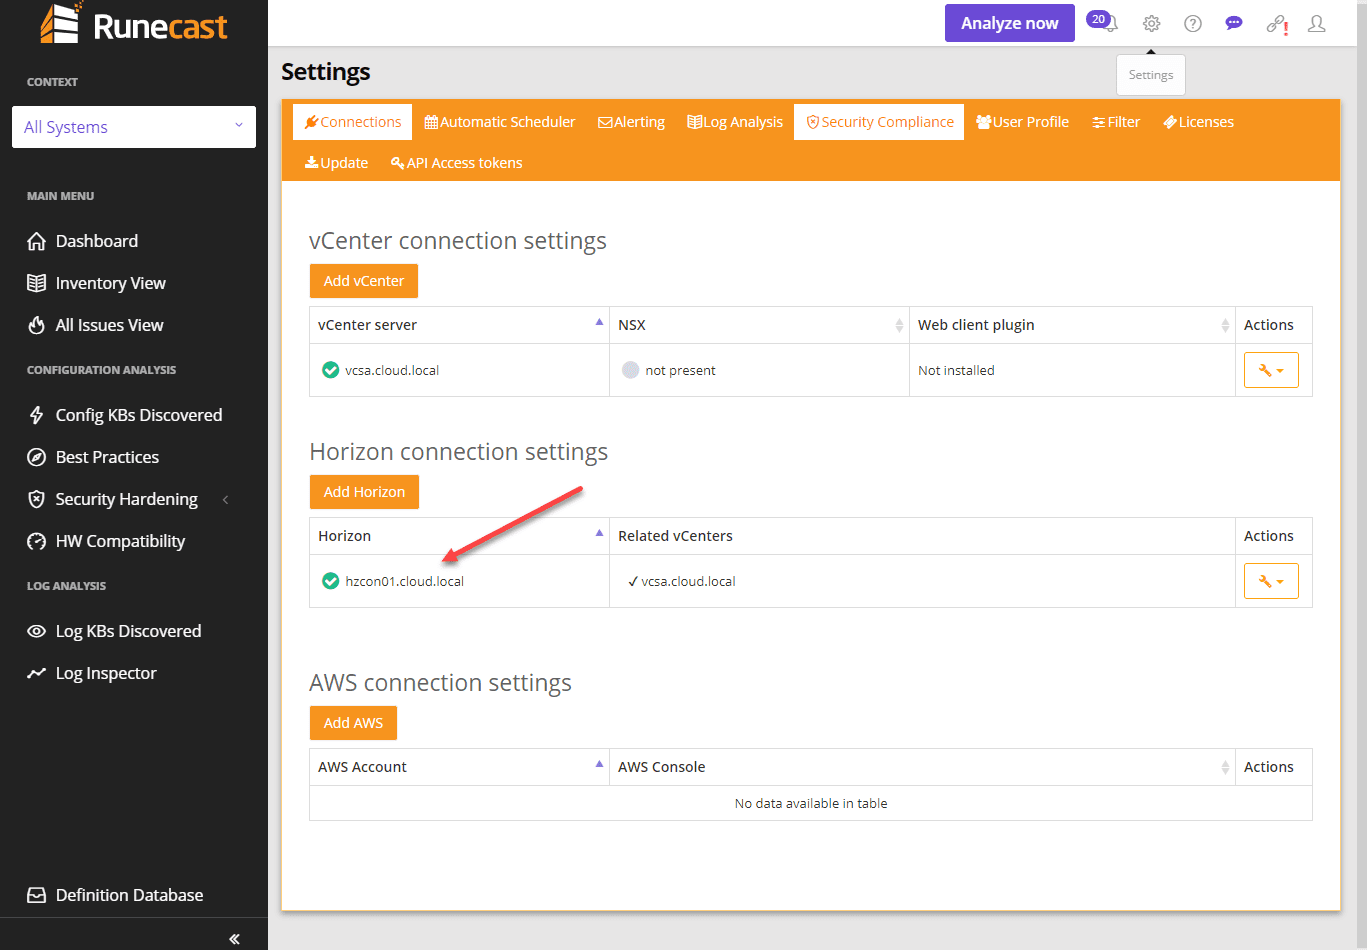Viewport: 1367px width, 950px height.
Task: Click the Add Horizon button
Action: [x=364, y=492]
